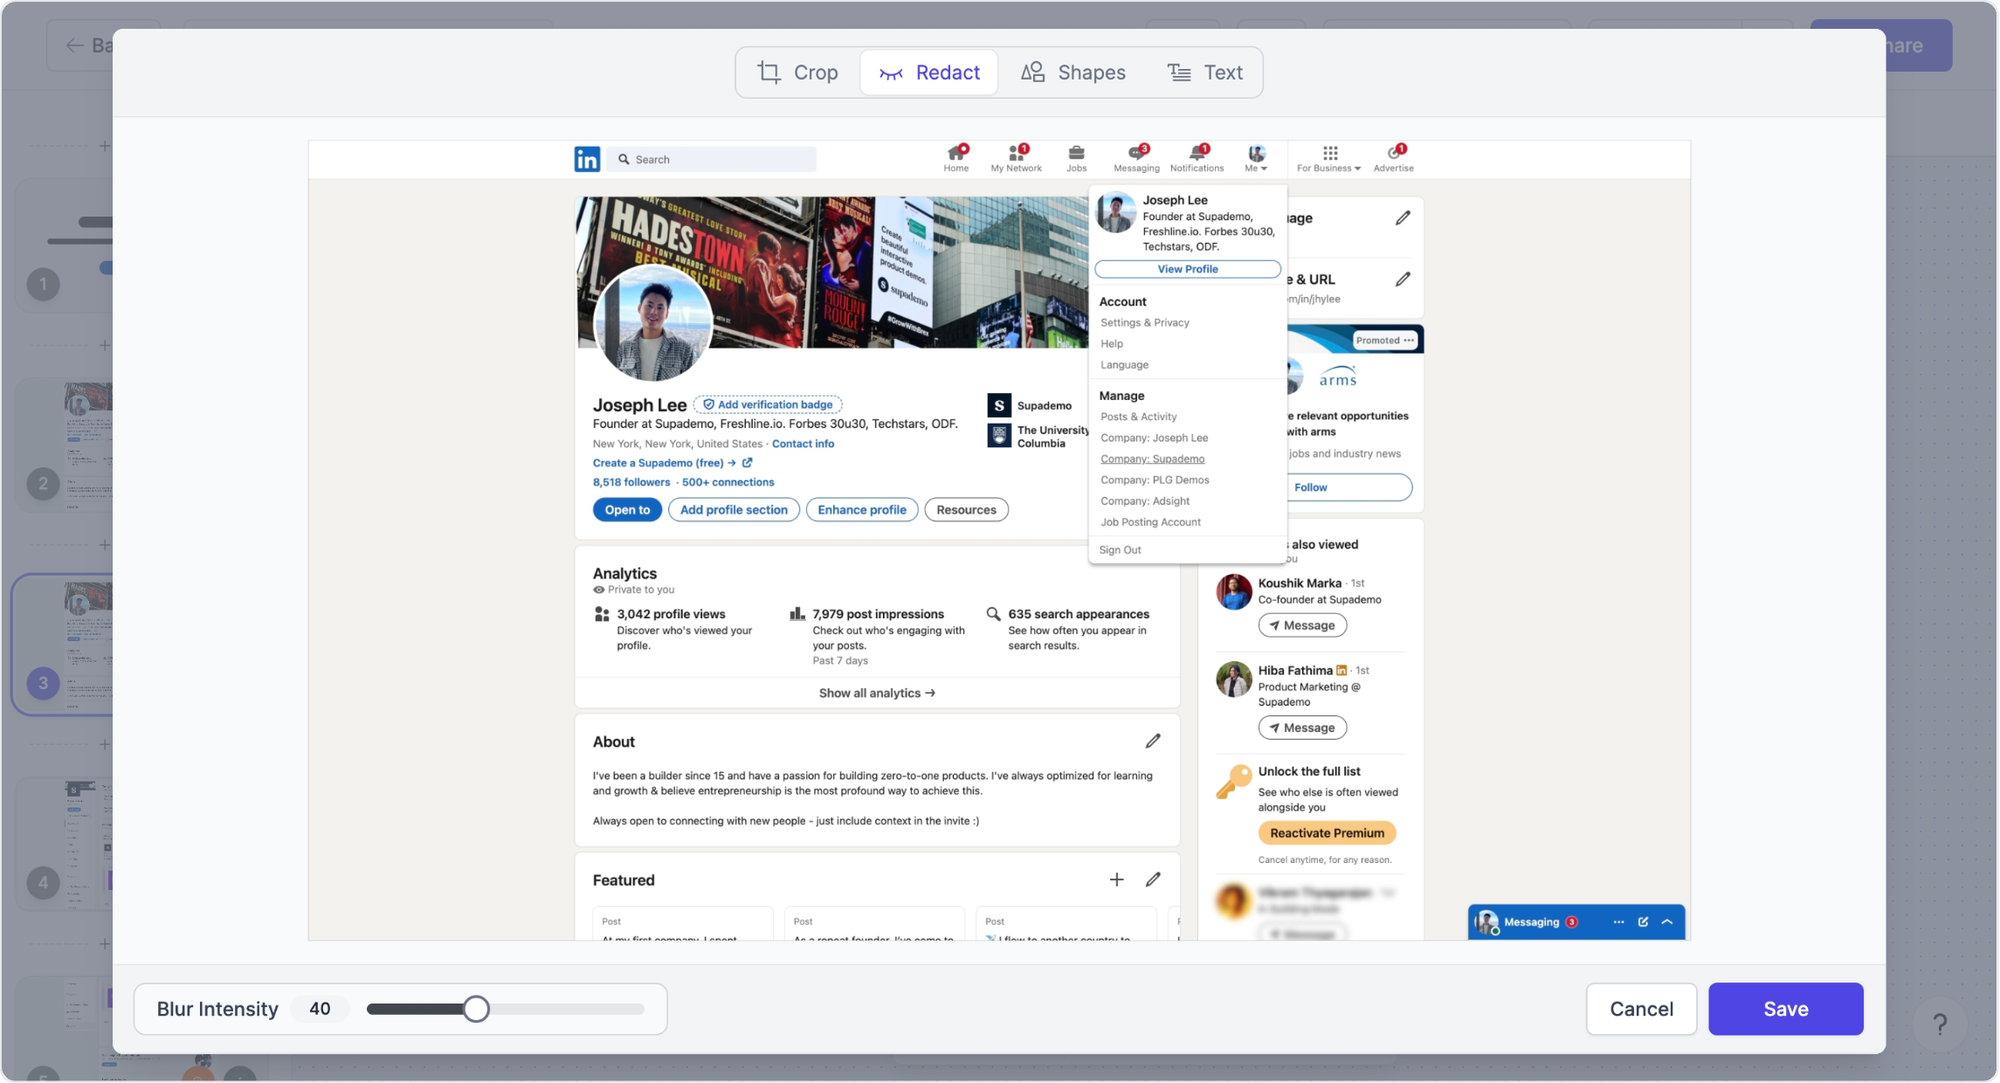The height and width of the screenshot is (1083, 2000).
Task: Click the Home nav icon
Action: tap(956, 158)
